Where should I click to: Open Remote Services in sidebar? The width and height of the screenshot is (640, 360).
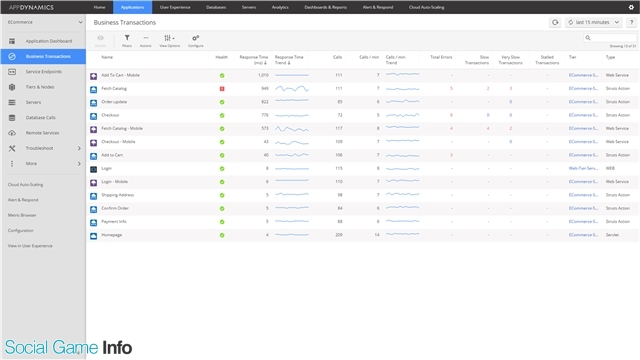[42, 133]
